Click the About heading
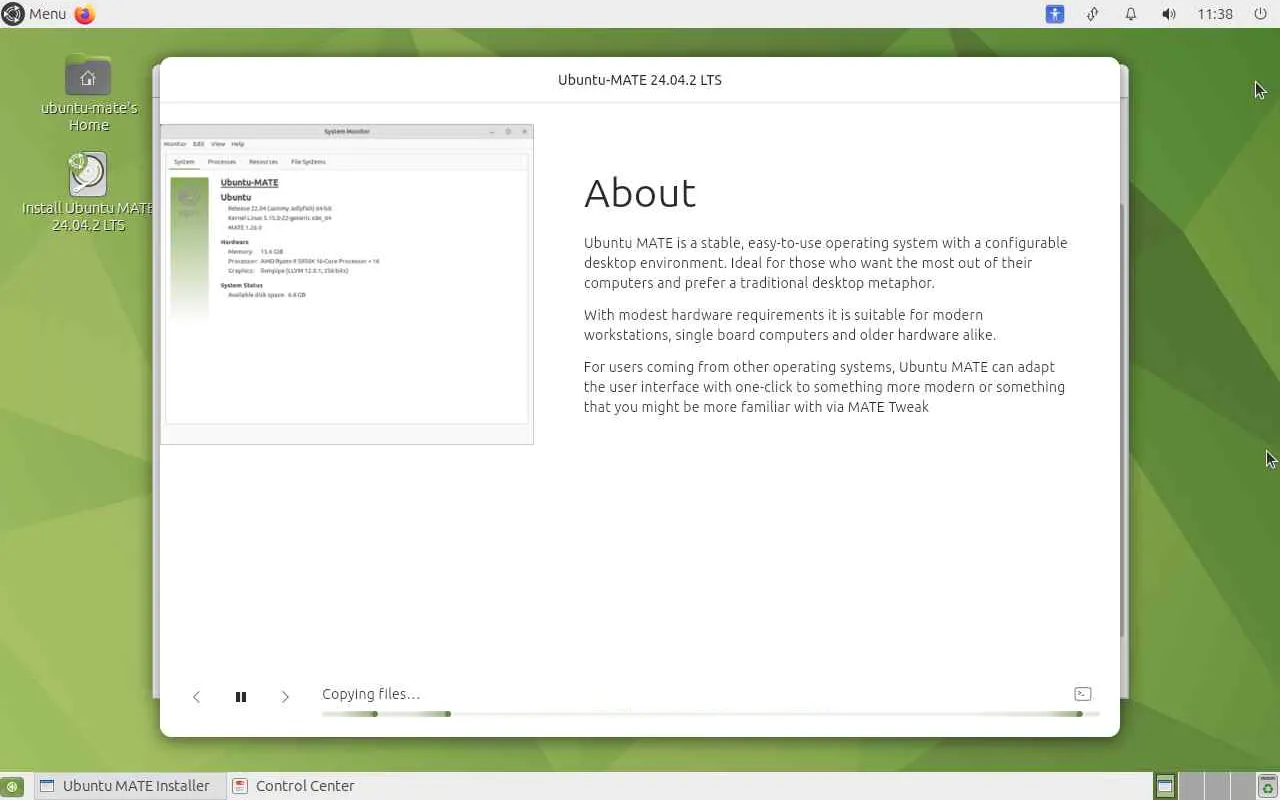Image resolution: width=1280 pixels, height=800 pixels. click(x=640, y=193)
